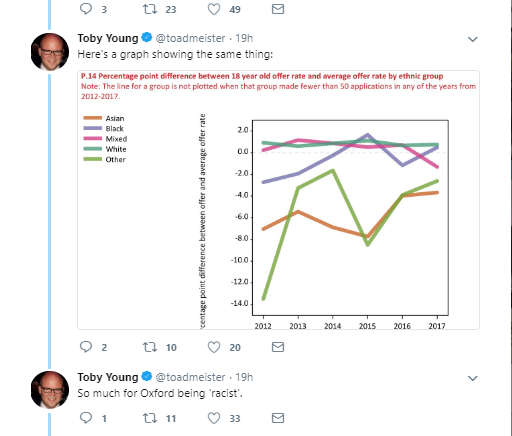
Task: Like the graph tweet with 20 likes
Action: 214,347
